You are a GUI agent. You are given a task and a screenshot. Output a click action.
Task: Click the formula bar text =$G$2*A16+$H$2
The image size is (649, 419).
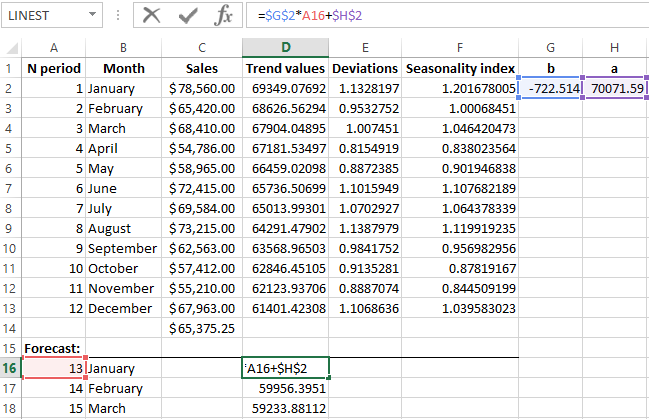[x=310, y=16]
